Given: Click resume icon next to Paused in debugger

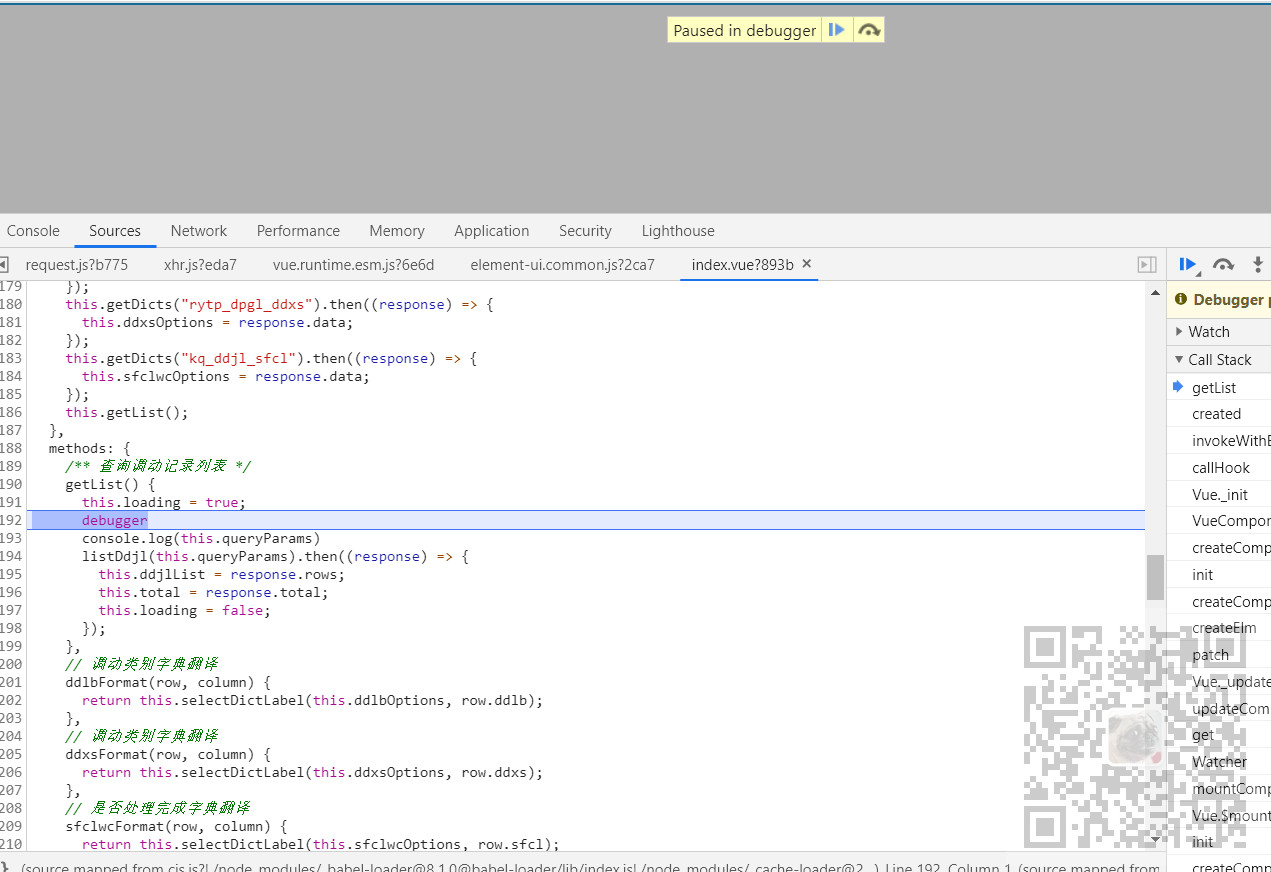Looking at the screenshot, I should tap(836, 29).
